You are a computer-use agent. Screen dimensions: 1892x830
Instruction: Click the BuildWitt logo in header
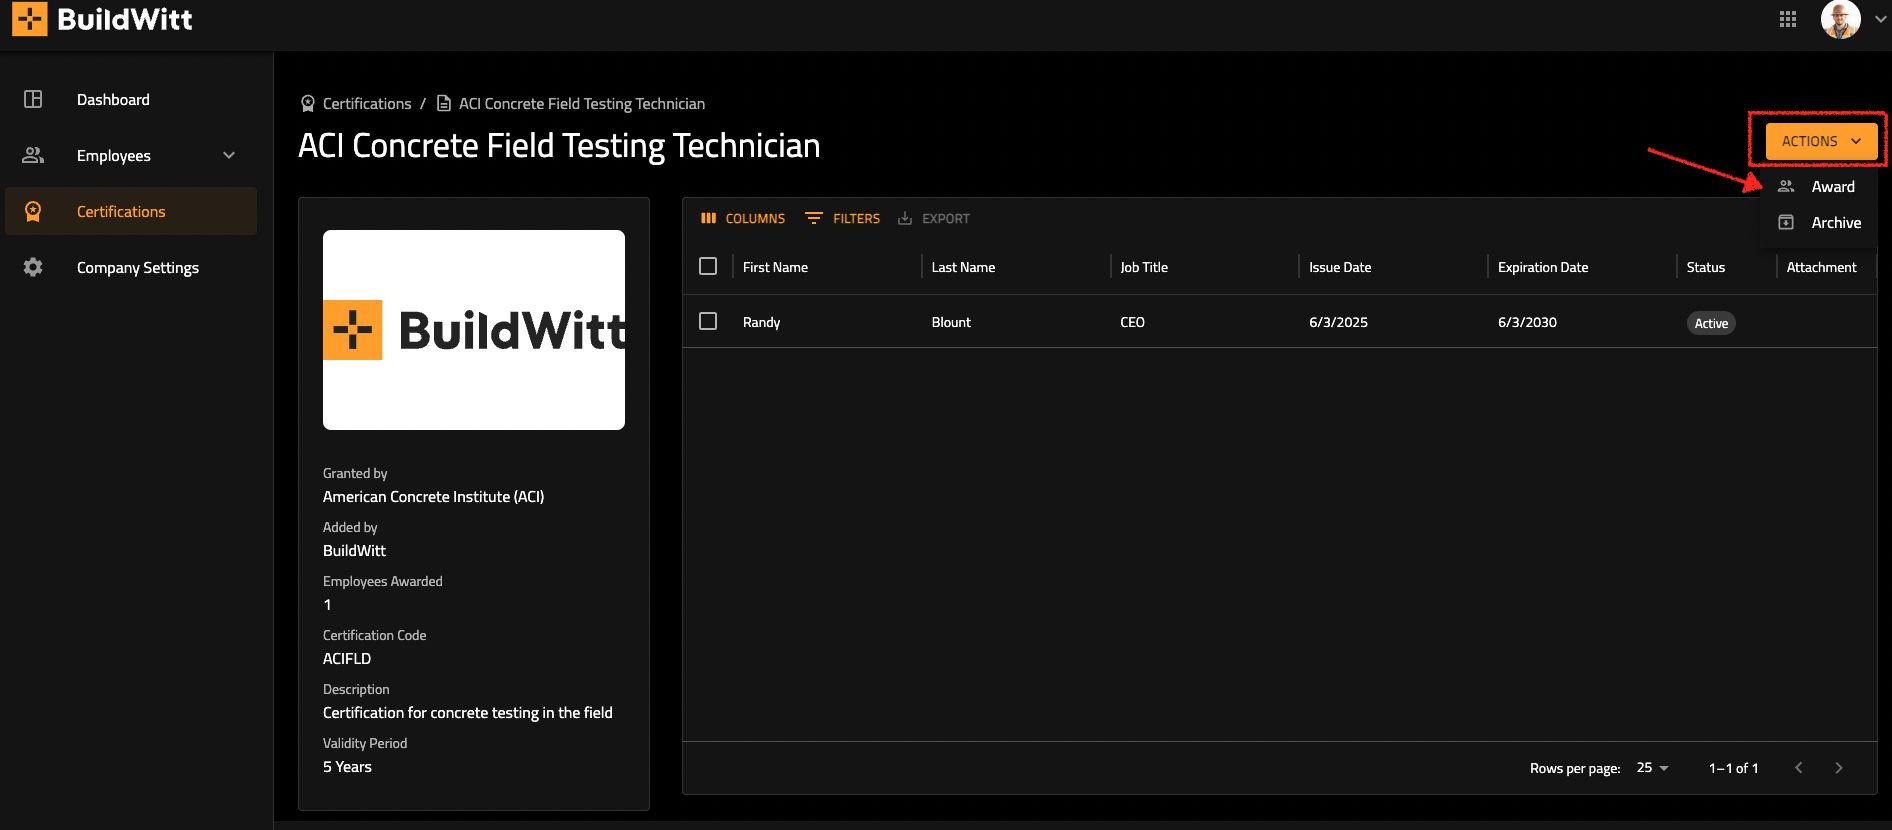[102, 19]
